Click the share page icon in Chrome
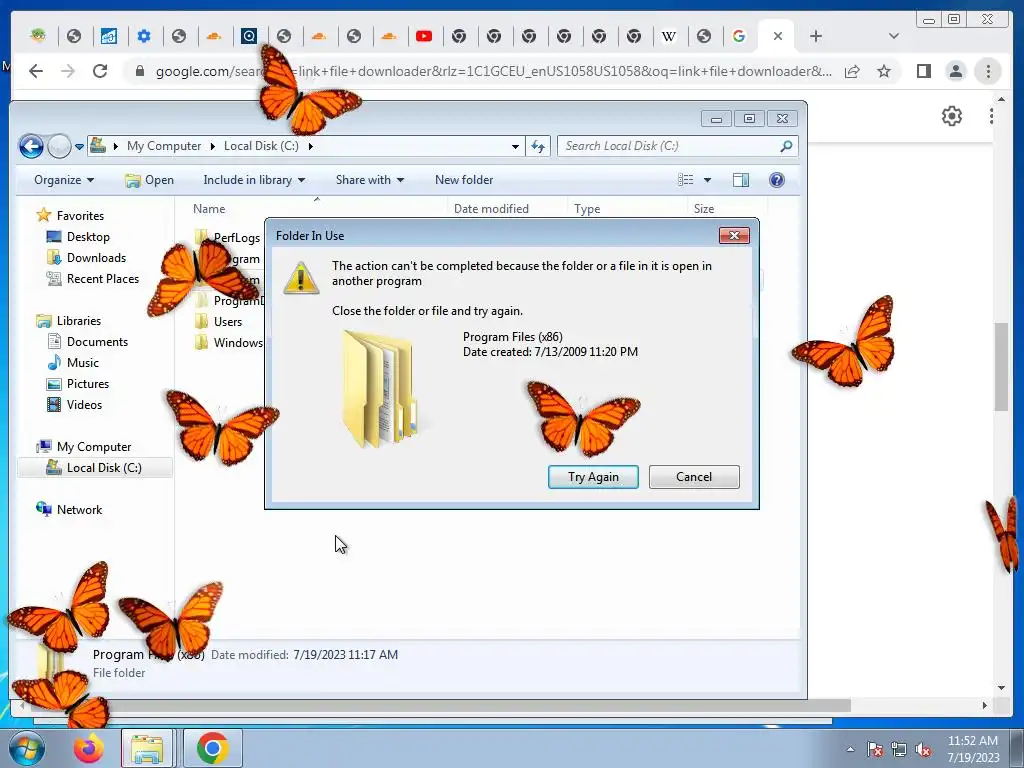Image resolution: width=1024 pixels, height=768 pixels. pos(852,71)
